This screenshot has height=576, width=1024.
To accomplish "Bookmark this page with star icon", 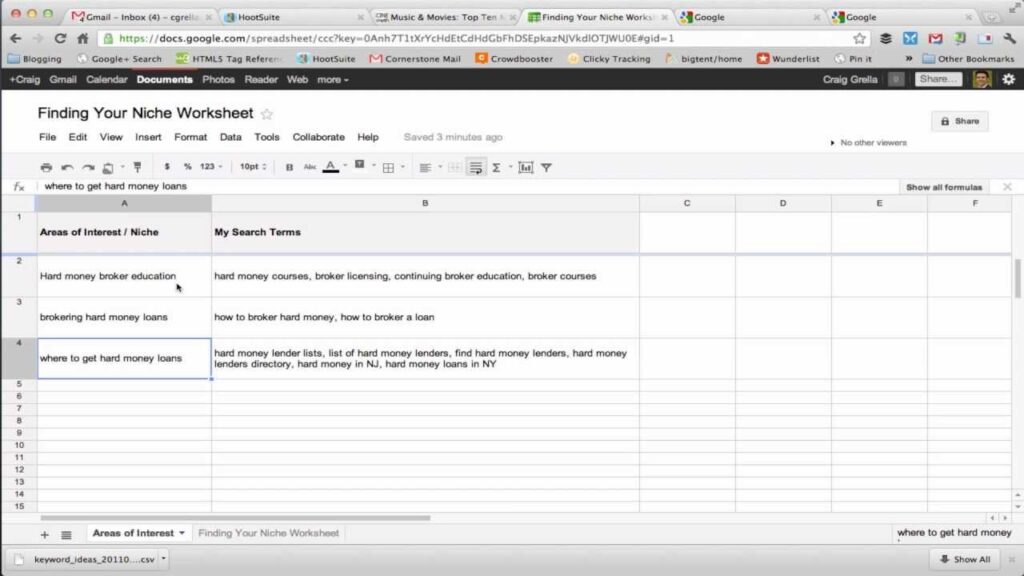I will click(x=859, y=39).
